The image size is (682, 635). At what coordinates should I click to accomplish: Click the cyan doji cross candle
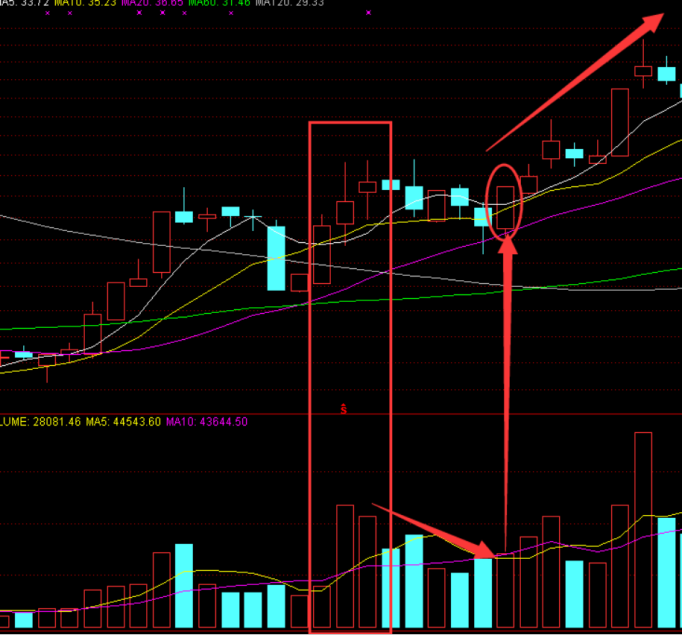[254, 216]
